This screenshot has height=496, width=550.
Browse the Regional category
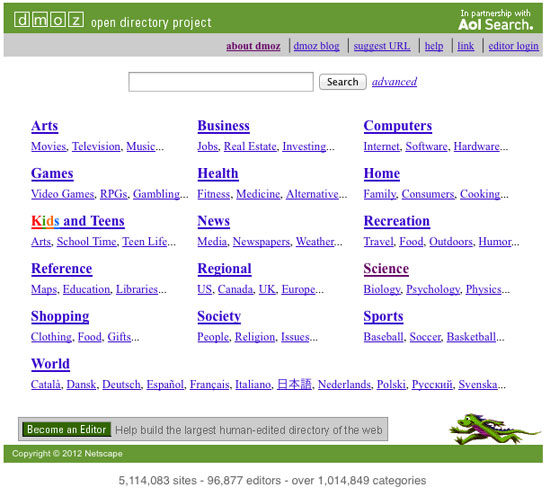224,269
